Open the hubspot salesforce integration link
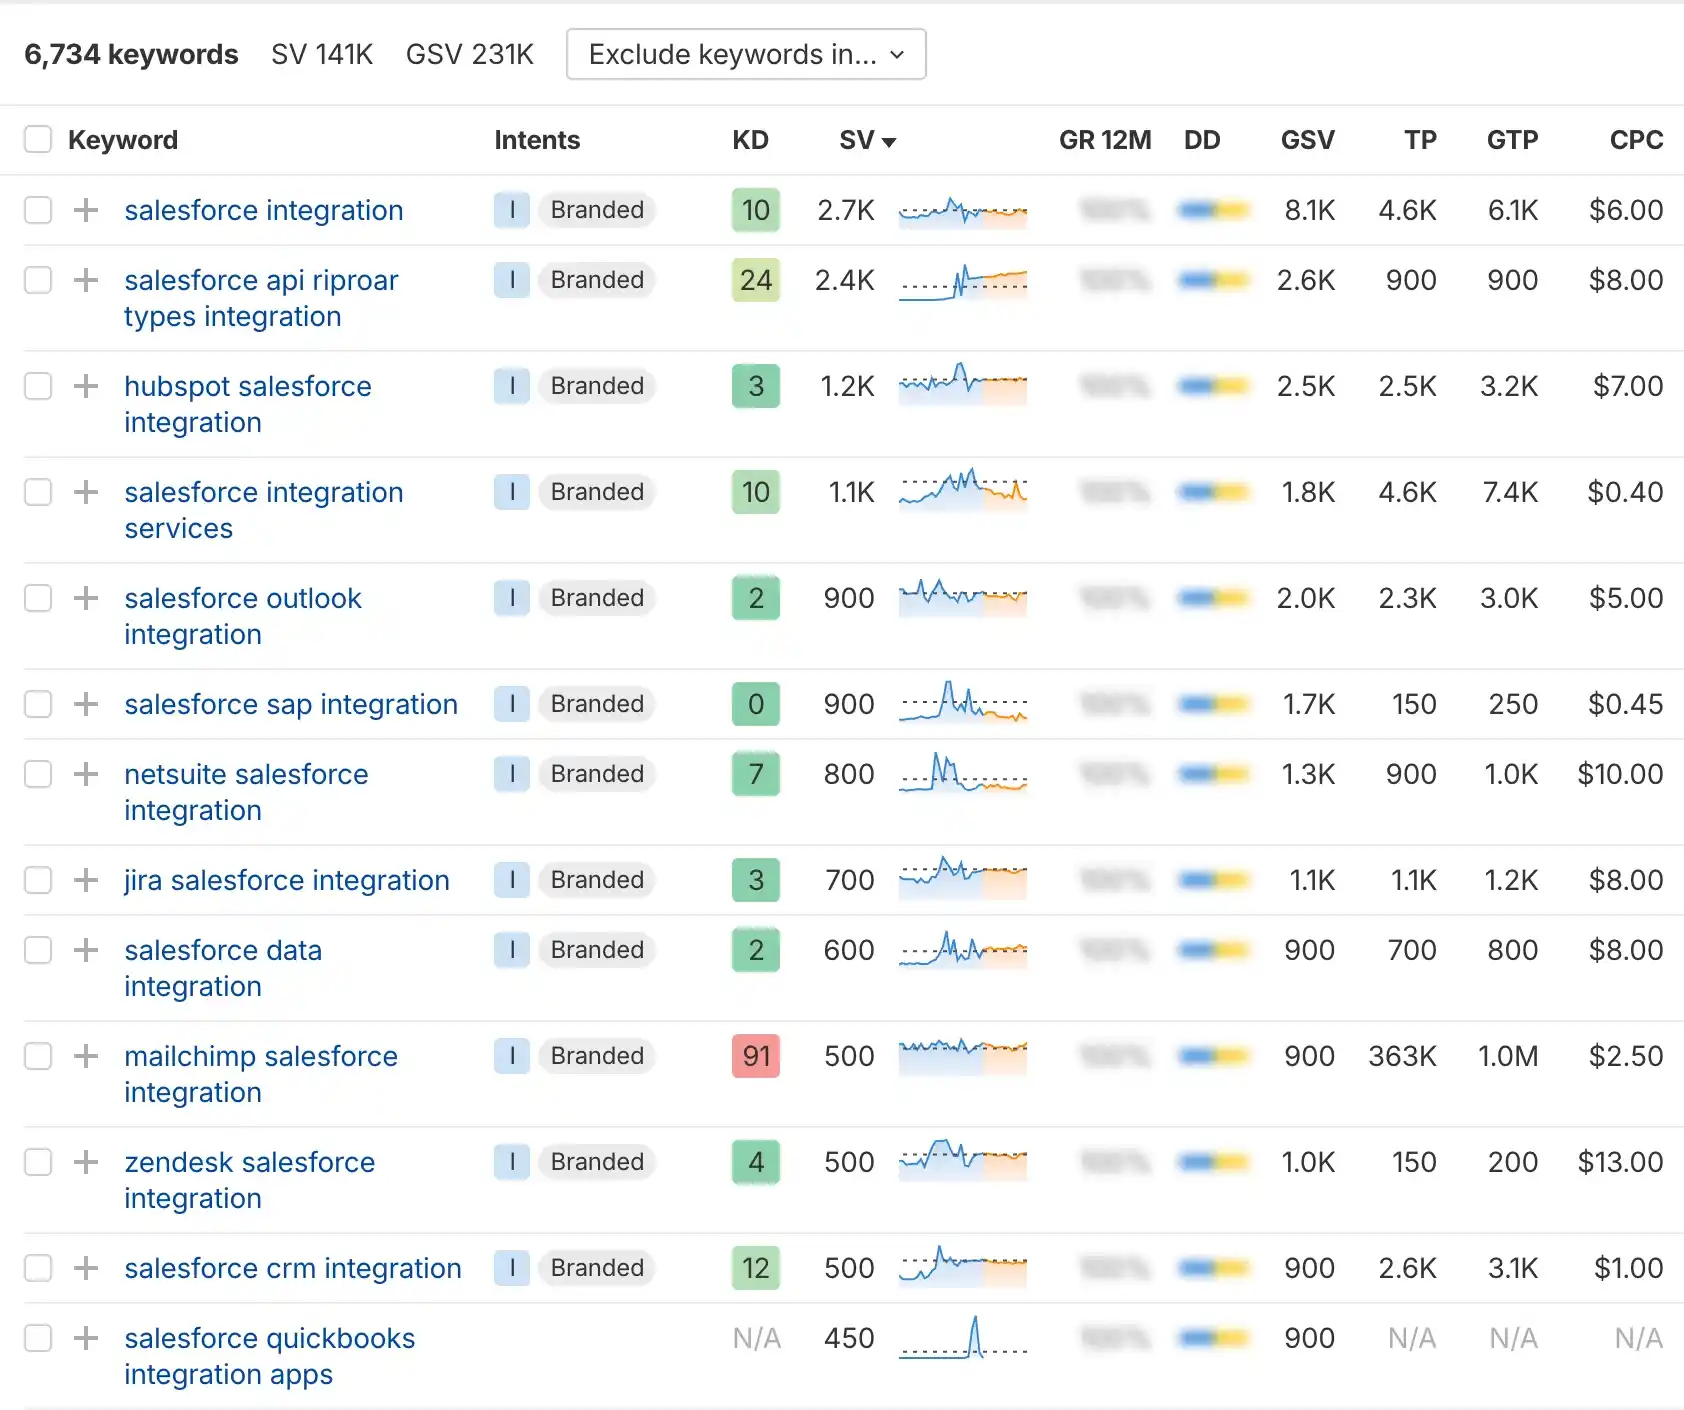Image resolution: width=1684 pixels, height=1410 pixels. pyautogui.click(x=248, y=404)
